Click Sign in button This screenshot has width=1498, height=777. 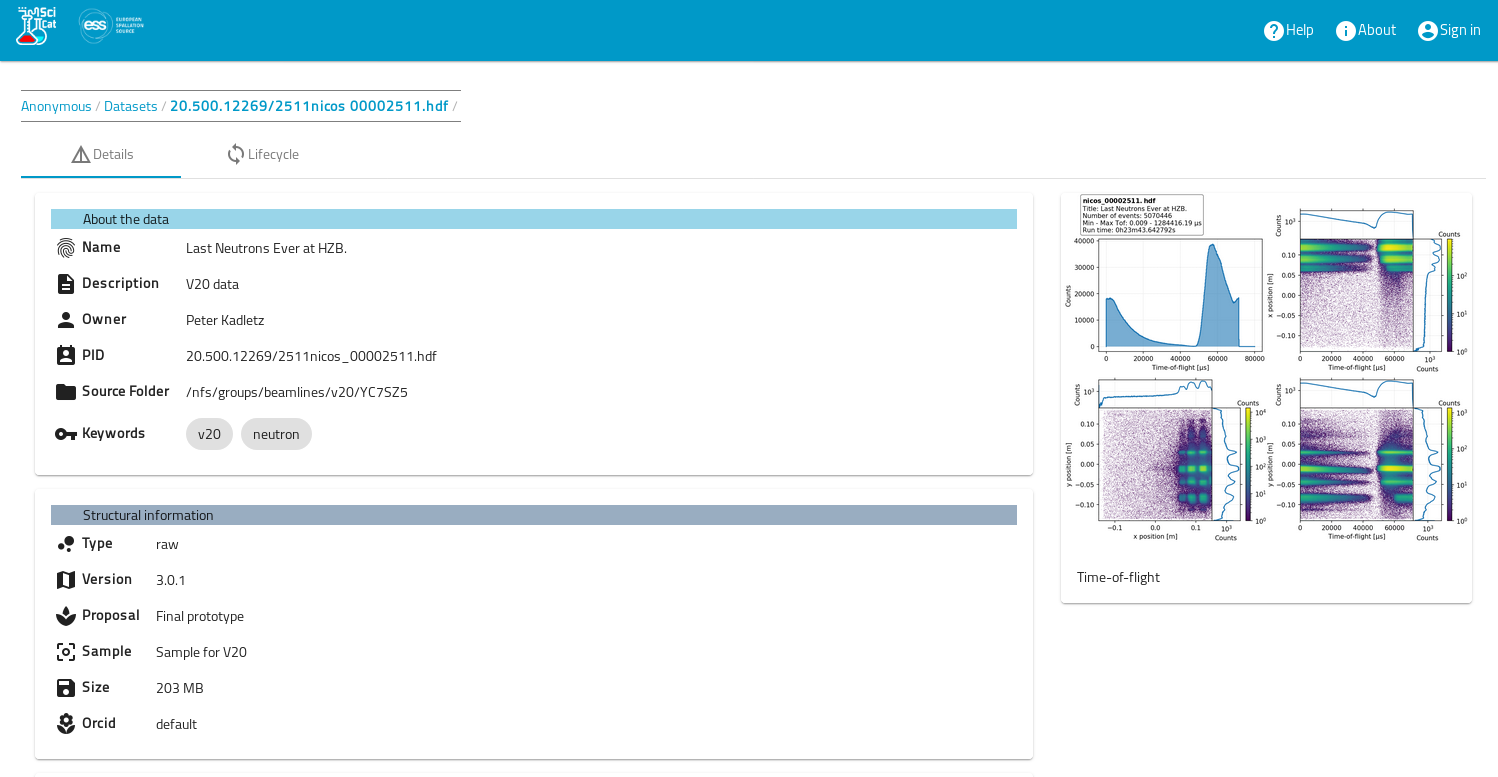(1449, 30)
